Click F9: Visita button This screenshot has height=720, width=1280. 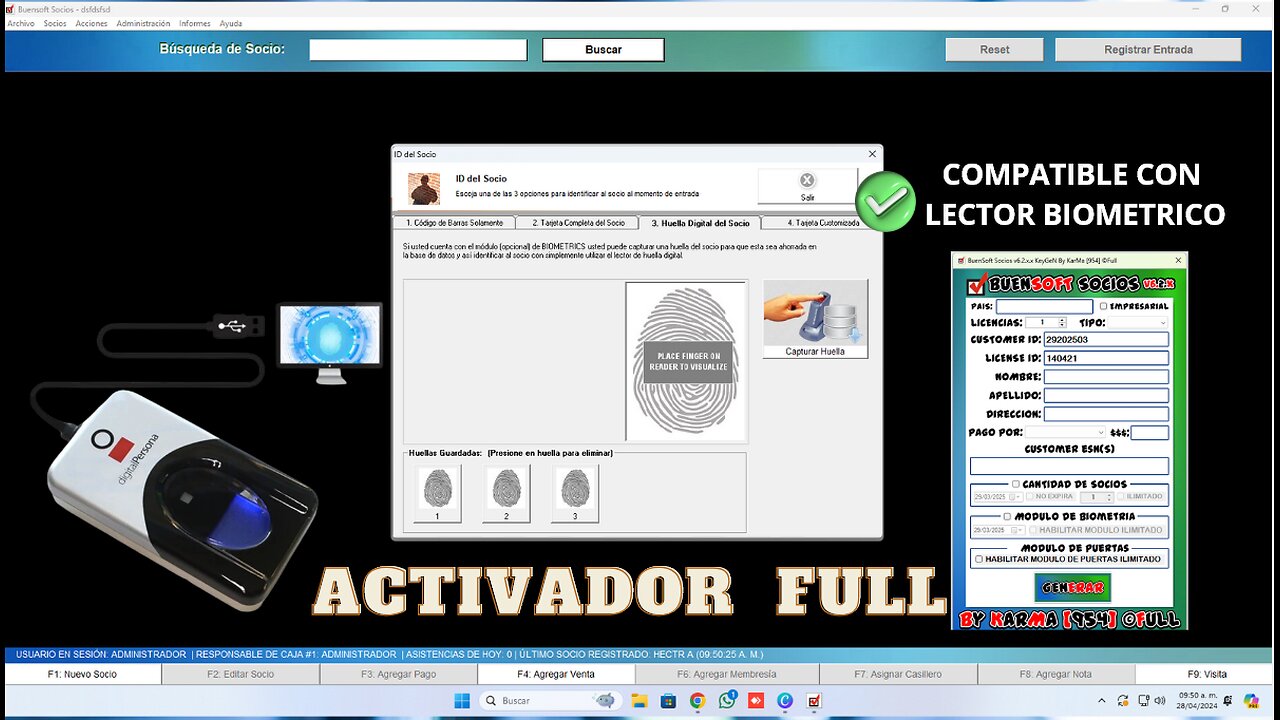1207,674
